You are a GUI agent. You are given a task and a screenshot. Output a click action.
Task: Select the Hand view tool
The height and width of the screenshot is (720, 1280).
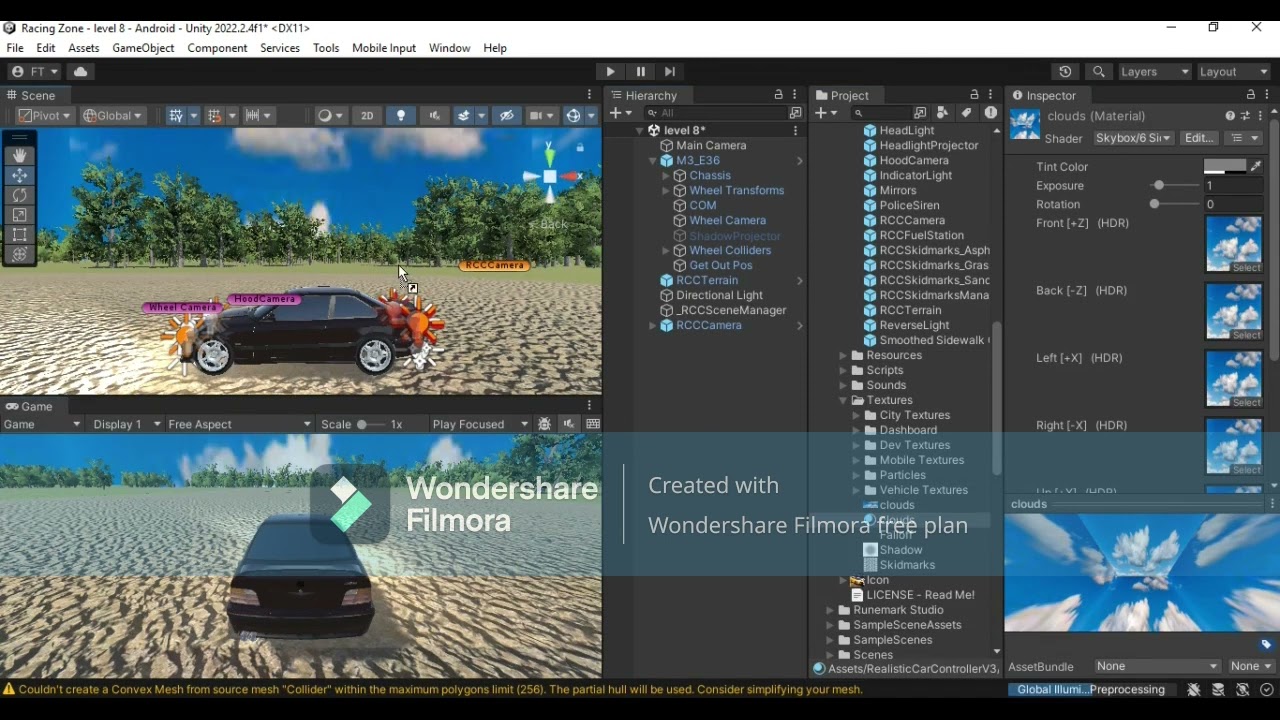coord(20,156)
